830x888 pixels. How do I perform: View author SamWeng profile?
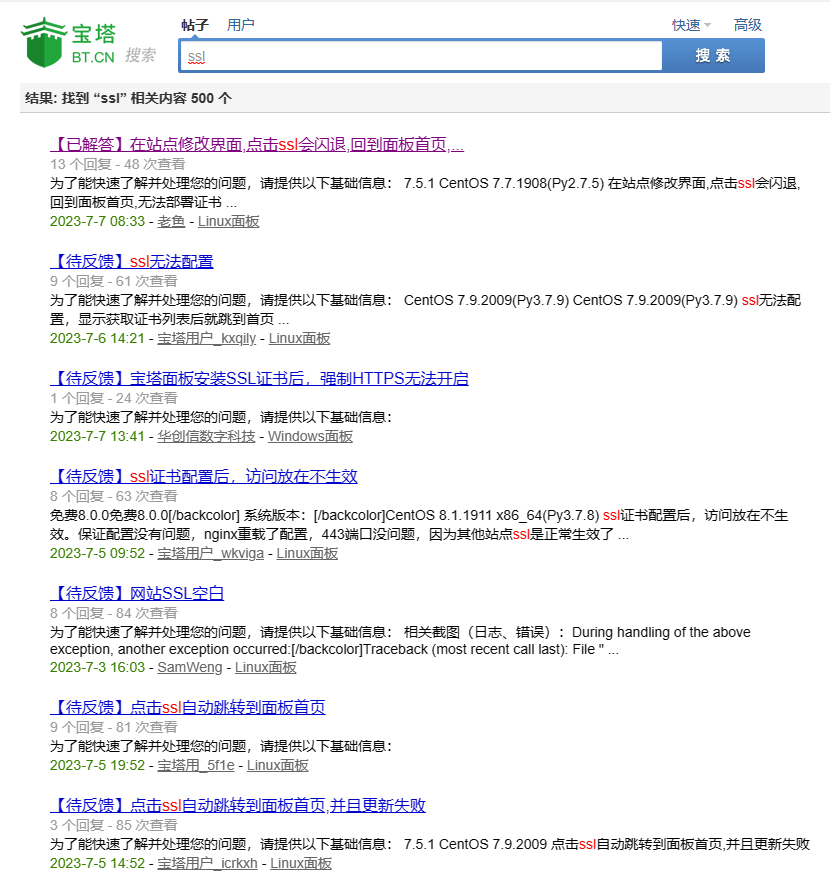pyautogui.click(x=190, y=667)
